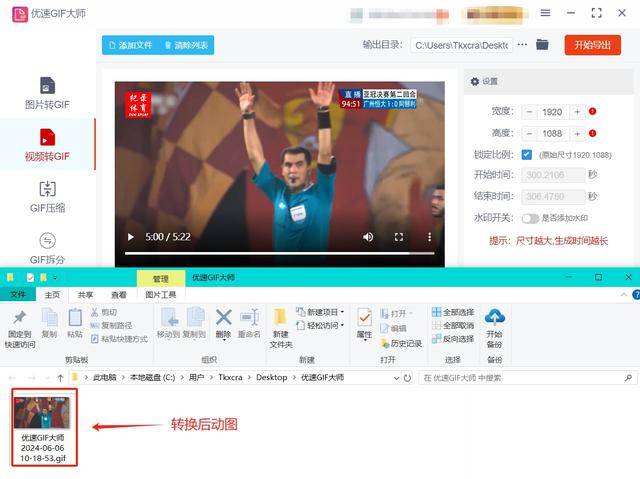Open the 共享 ribbon tab
The height and width of the screenshot is (479, 640).
coord(86,295)
